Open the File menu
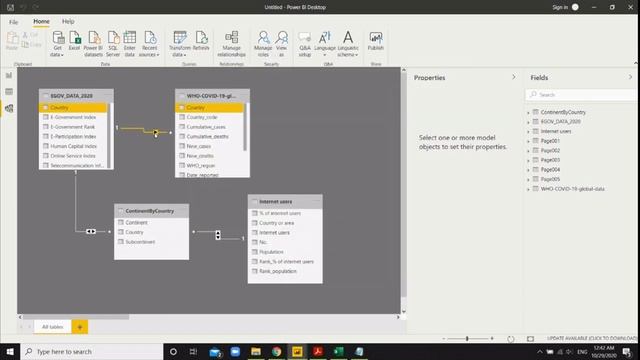 (x=13, y=22)
